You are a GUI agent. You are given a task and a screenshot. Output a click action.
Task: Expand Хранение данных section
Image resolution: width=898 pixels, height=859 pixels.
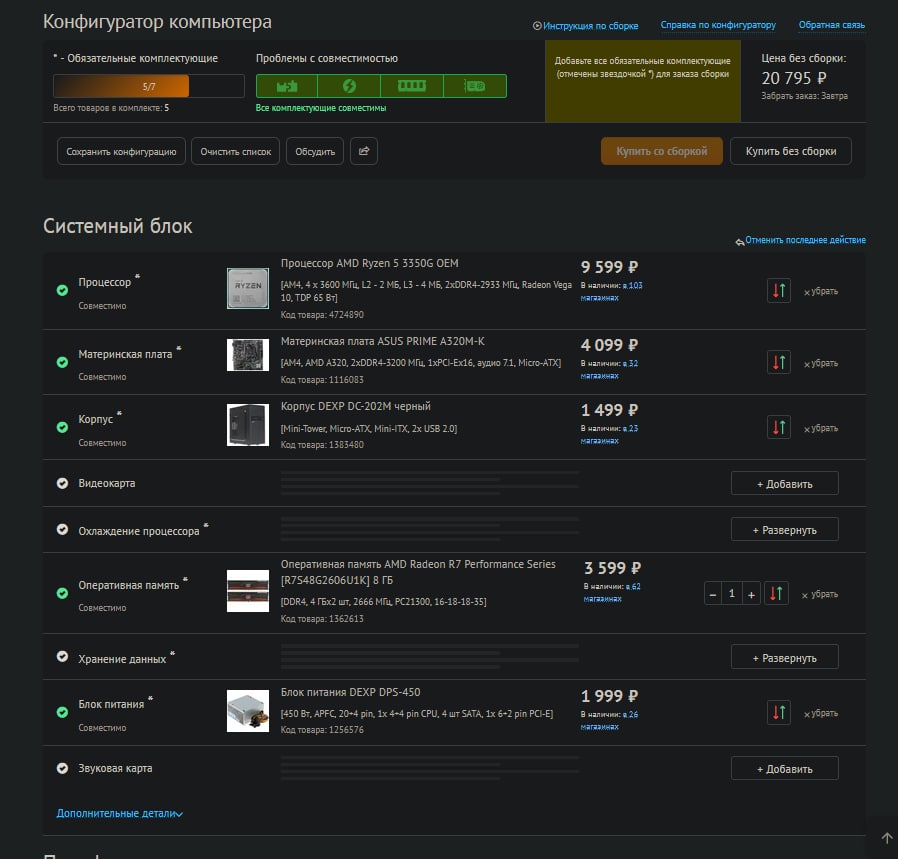(785, 657)
